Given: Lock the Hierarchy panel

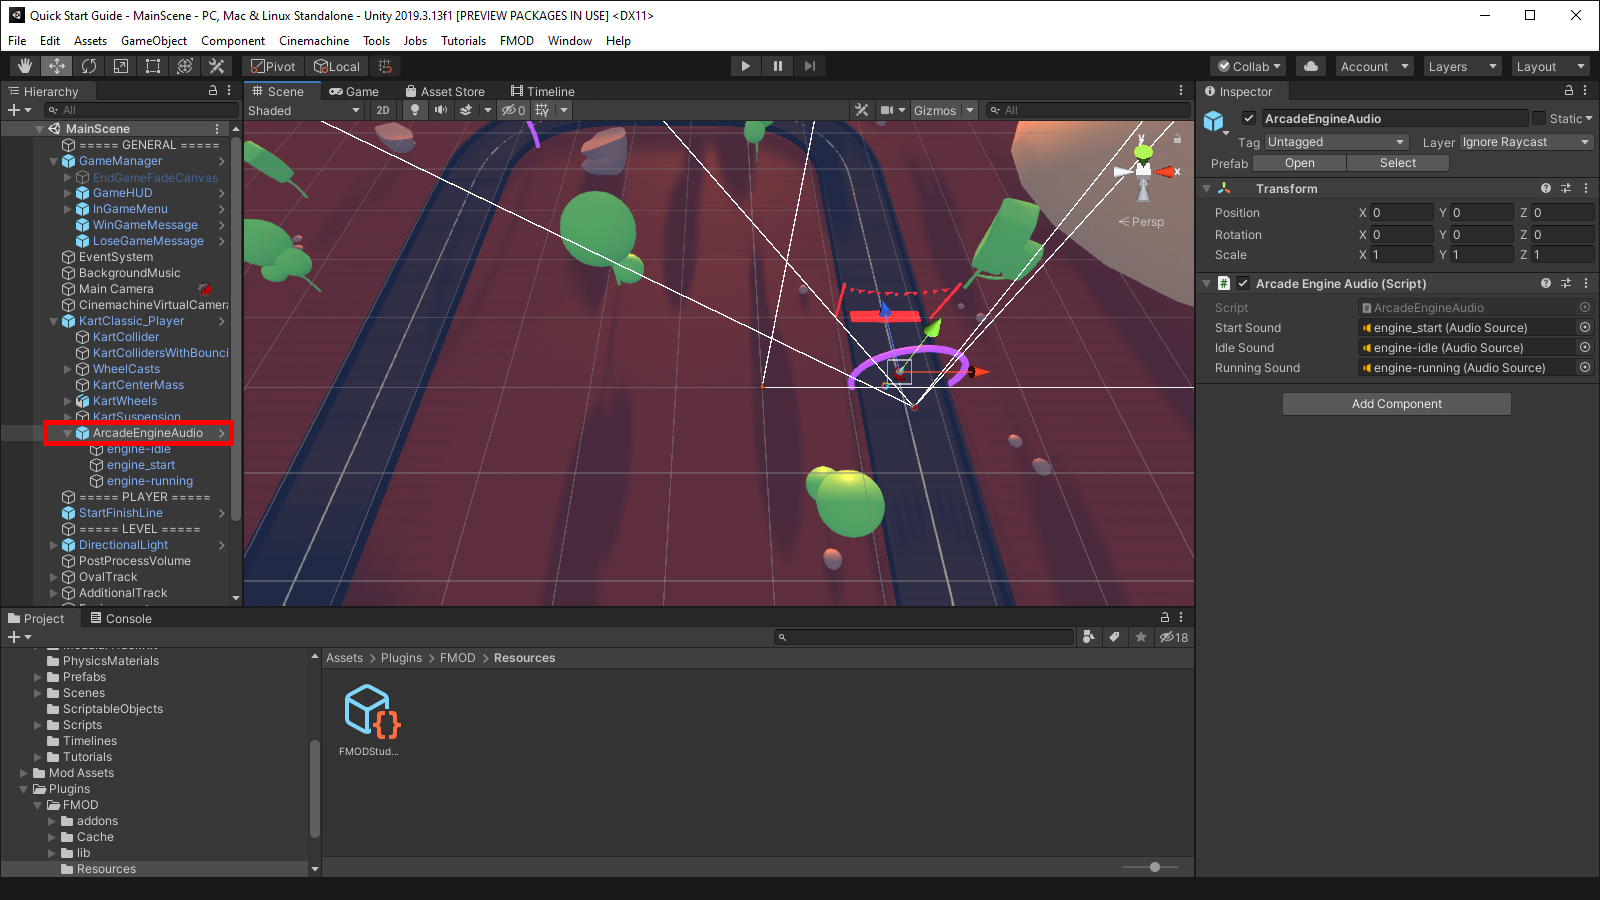Looking at the screenshot, I should (x=213, y=91).
